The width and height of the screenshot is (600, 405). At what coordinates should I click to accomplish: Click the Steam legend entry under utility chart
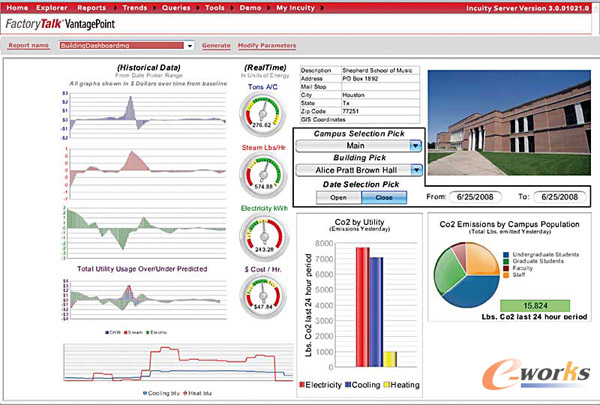click(x=133, y=333)
